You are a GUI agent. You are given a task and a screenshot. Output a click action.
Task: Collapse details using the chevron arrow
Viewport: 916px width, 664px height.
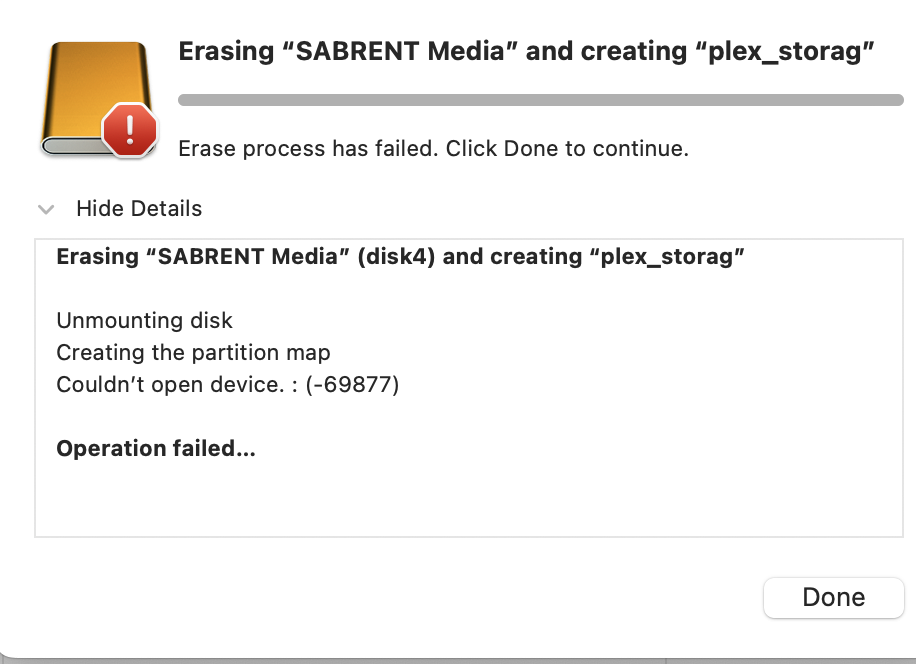coord(45,210)
